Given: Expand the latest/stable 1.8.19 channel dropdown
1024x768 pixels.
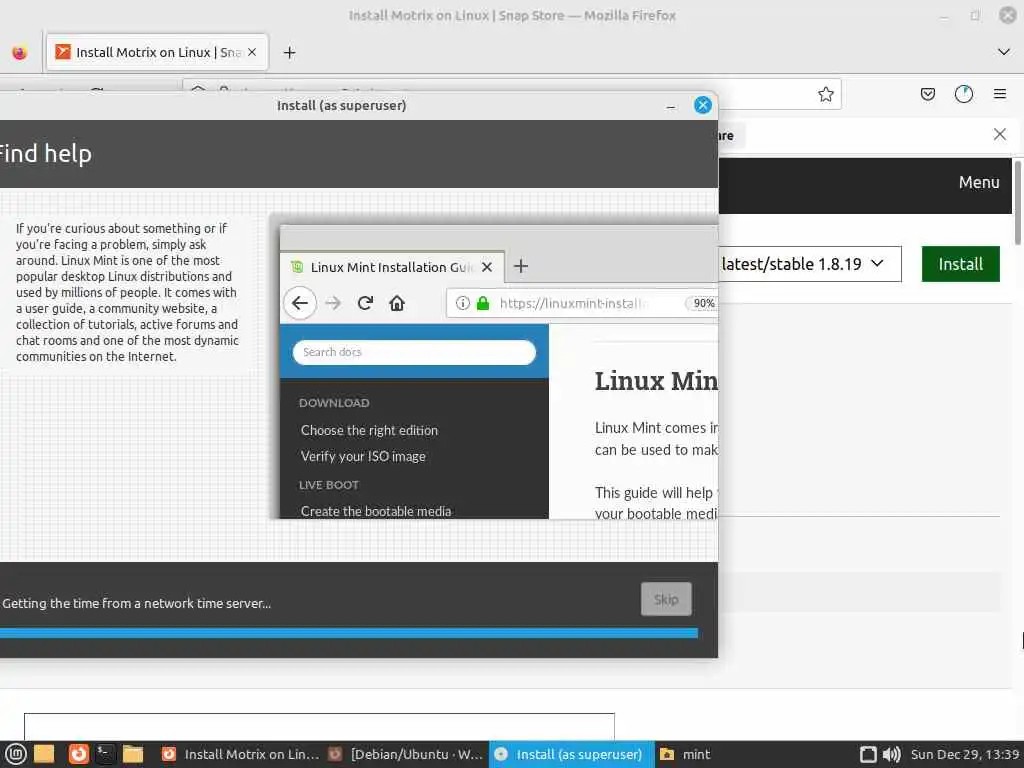Looking at the screenshot, I should coord(809,264).
